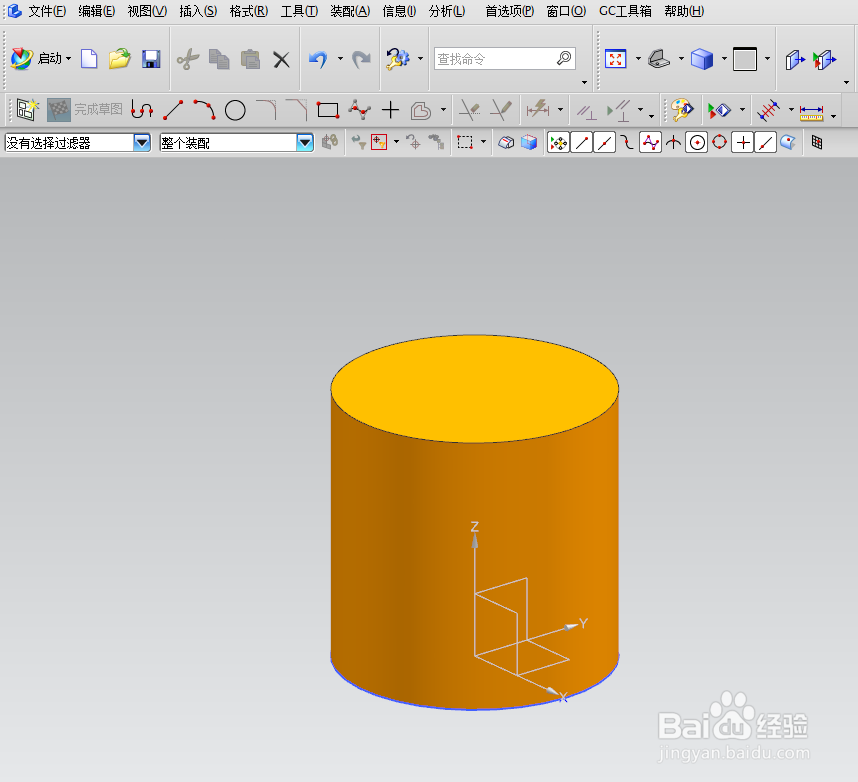Select the Point plus tool
The width and height of the screenshot is (858, 782).
point(390,110)
